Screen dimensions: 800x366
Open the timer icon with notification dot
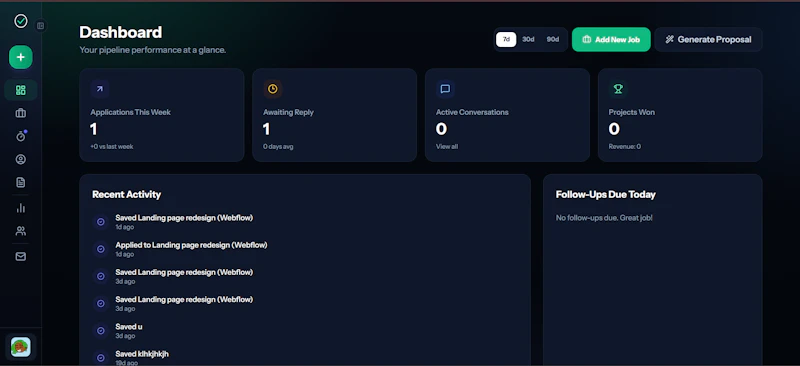point(21,136)
